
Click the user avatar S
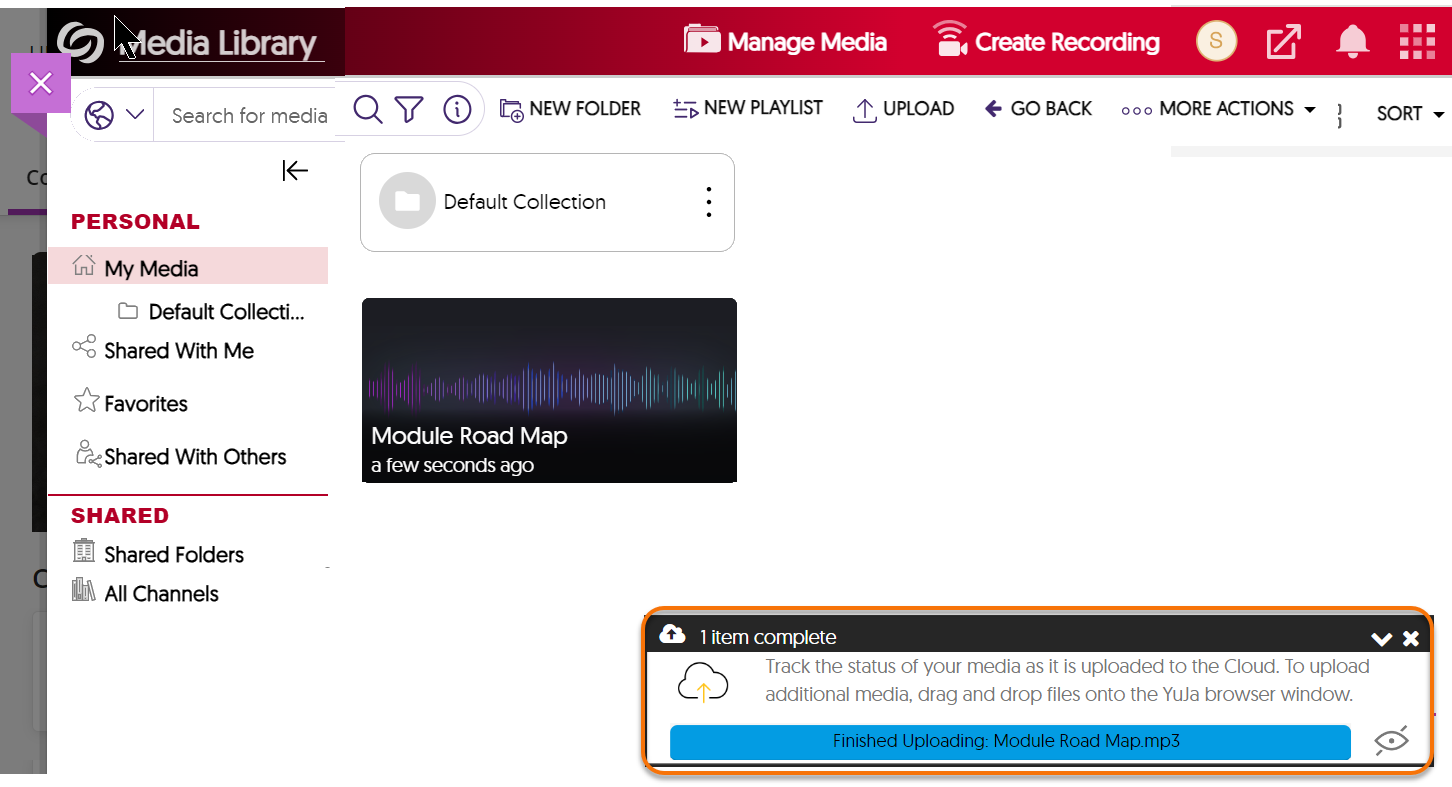1216,41
